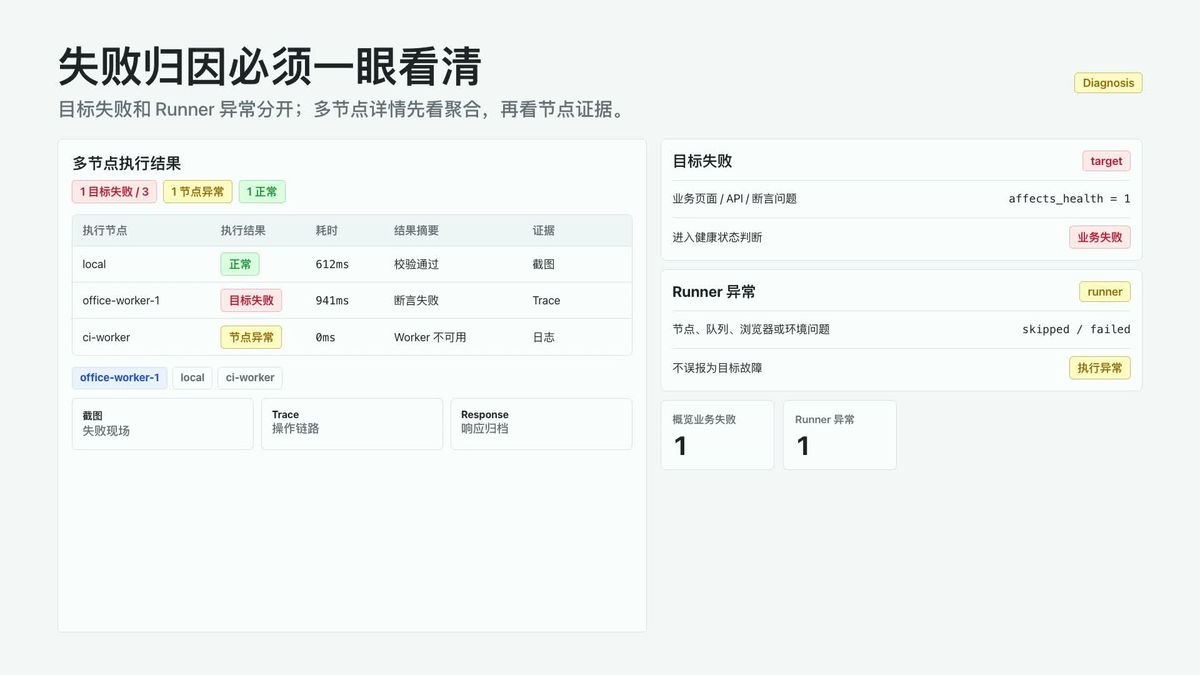Click the 目标失败 card title

click(702, 161)
